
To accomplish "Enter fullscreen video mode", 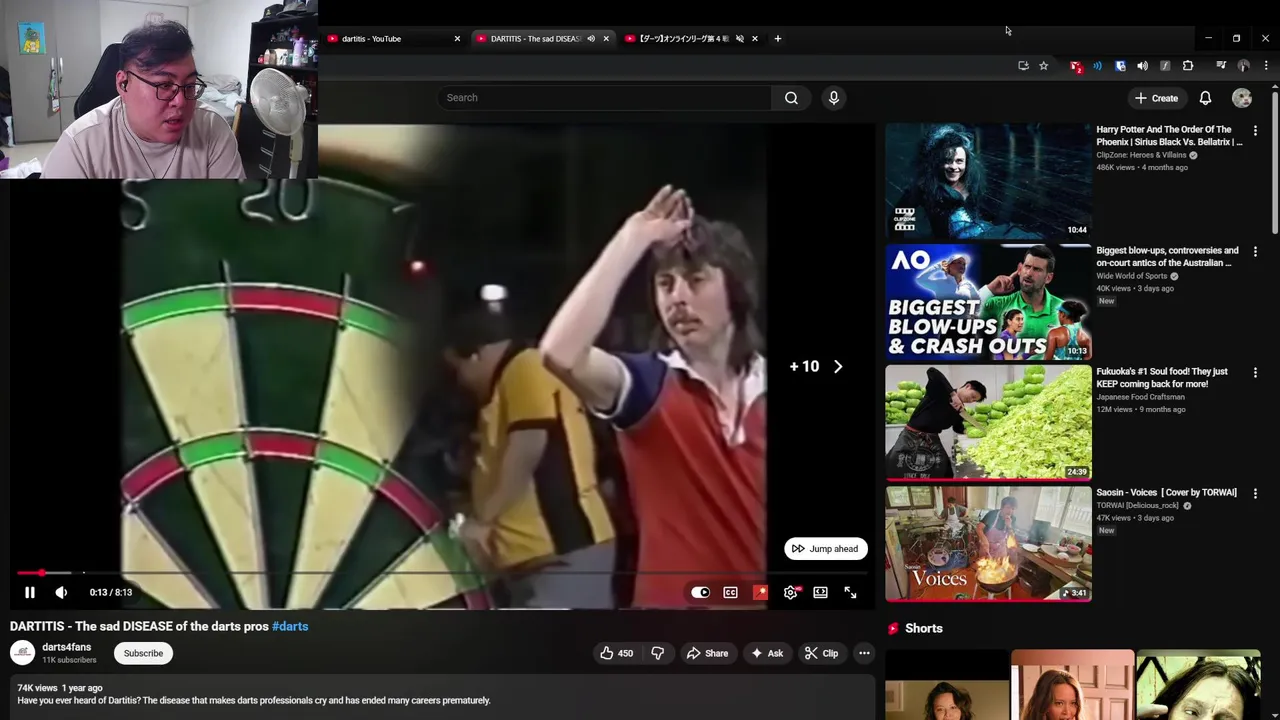I will pos(850,592).
